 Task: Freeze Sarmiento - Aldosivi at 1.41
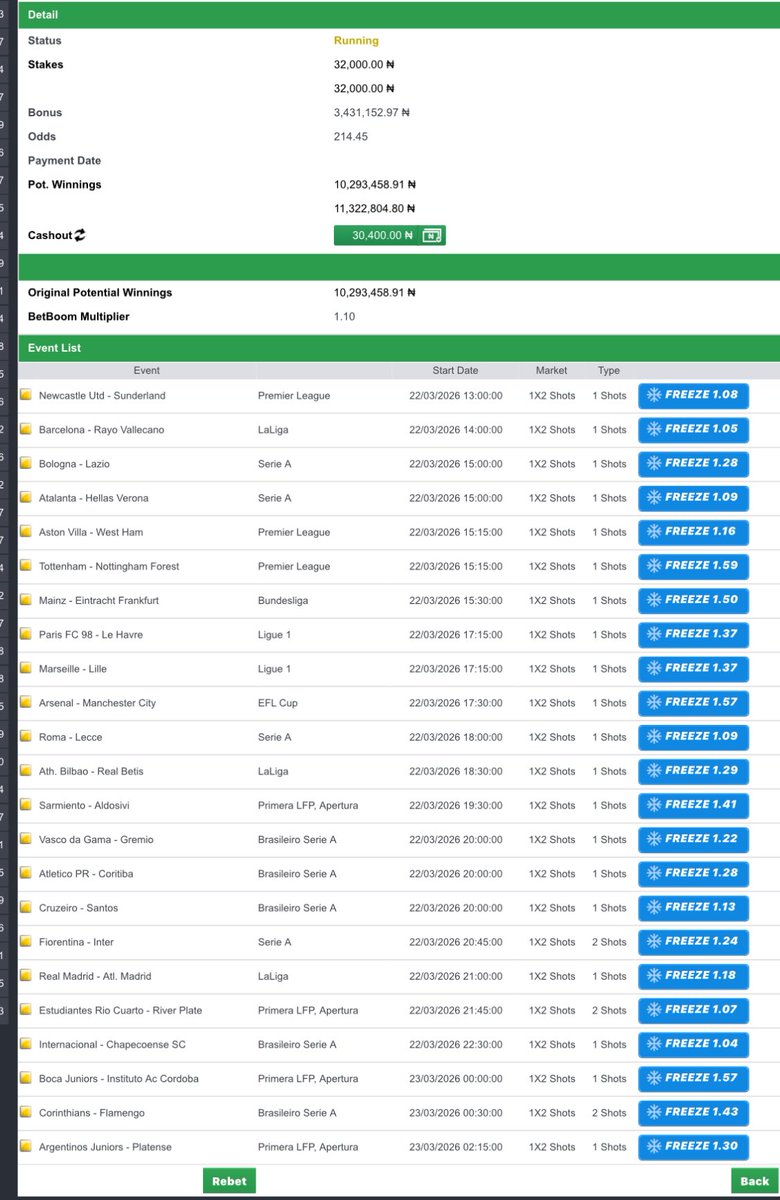(x=693, y=805)
